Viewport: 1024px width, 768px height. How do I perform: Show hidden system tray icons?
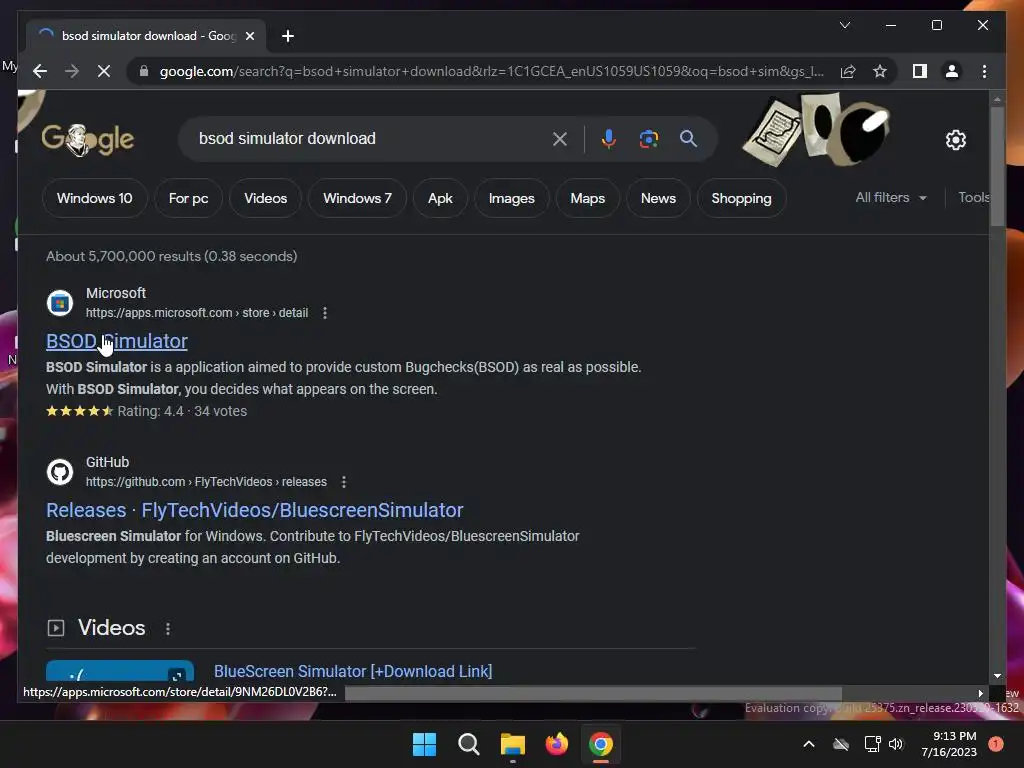click(808, 744)
